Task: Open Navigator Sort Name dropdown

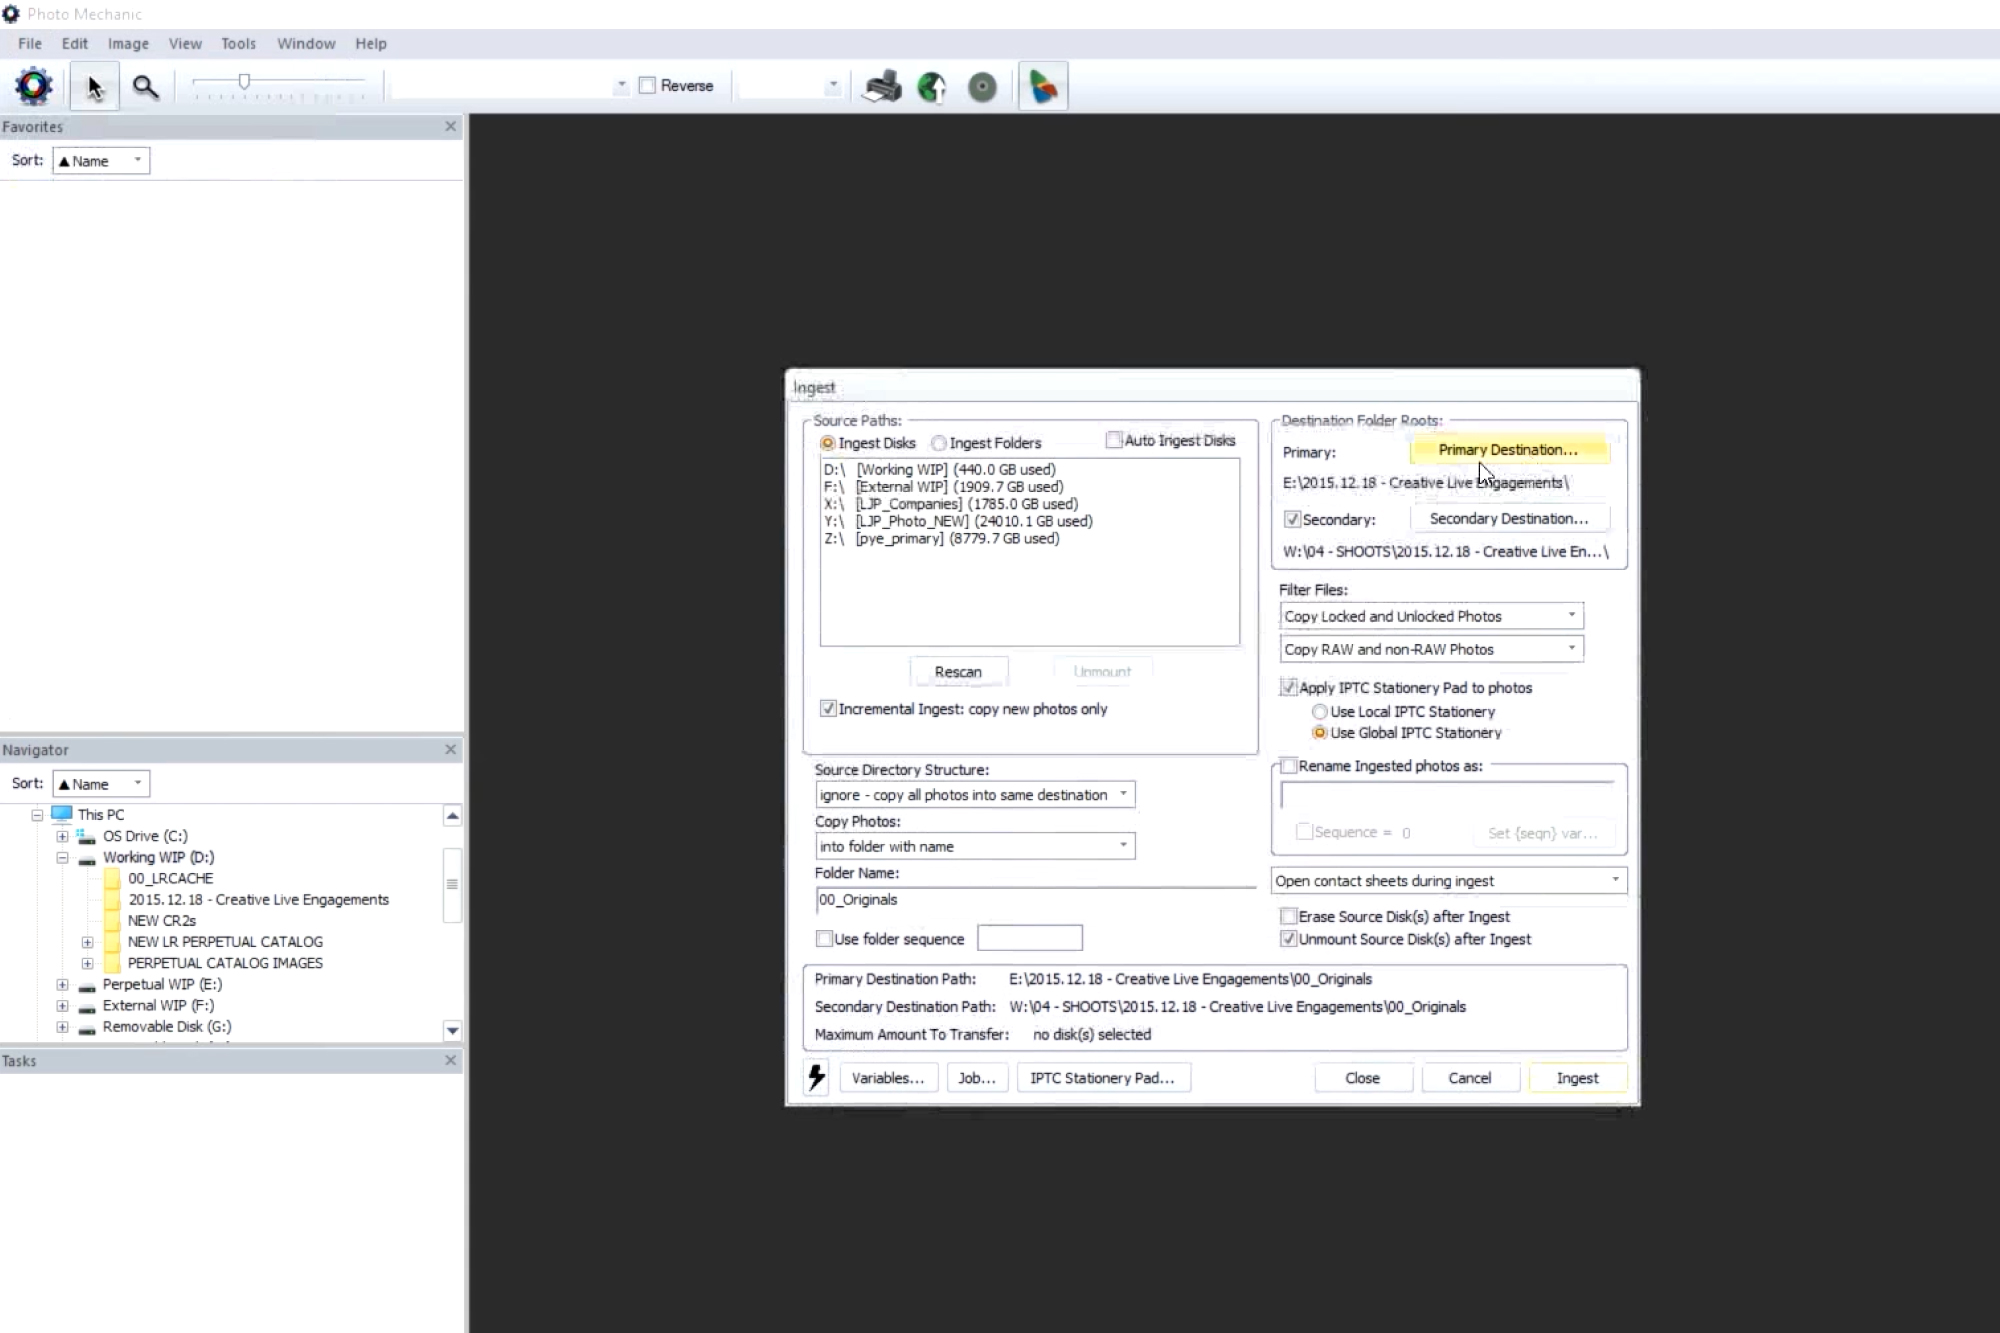Action: (101, 784)
